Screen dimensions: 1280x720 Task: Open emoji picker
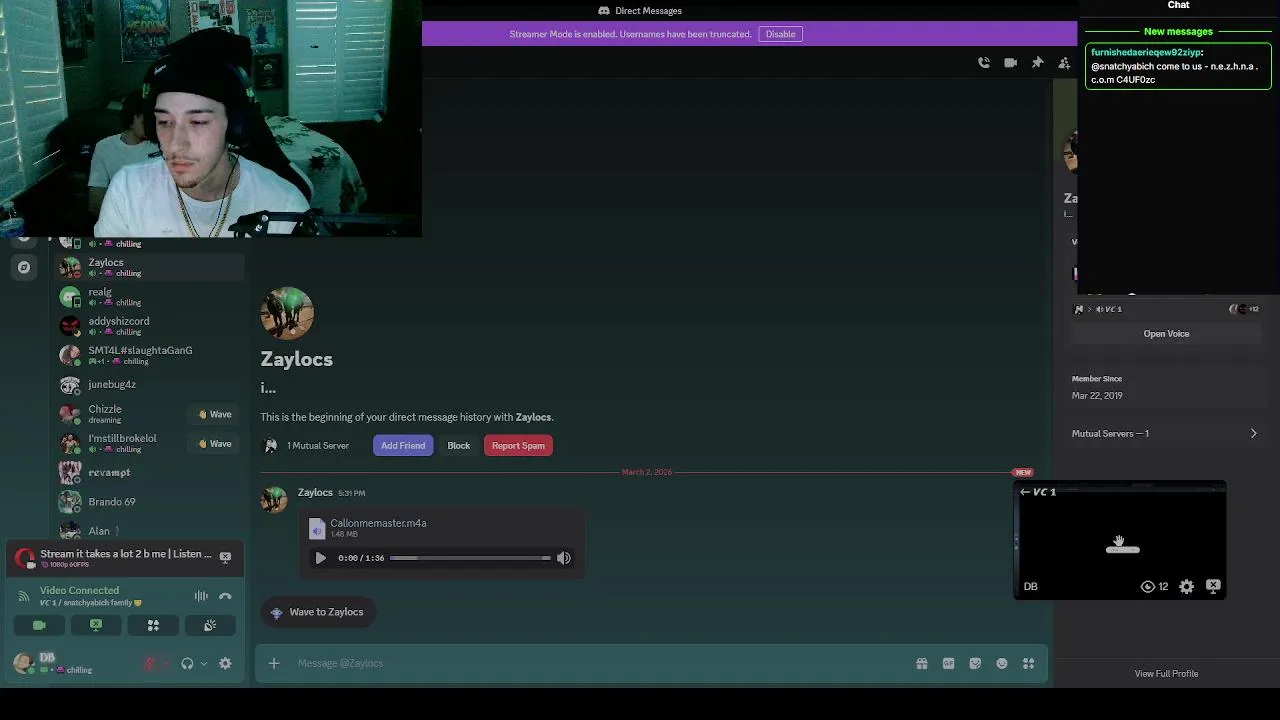coord(1002,663)
